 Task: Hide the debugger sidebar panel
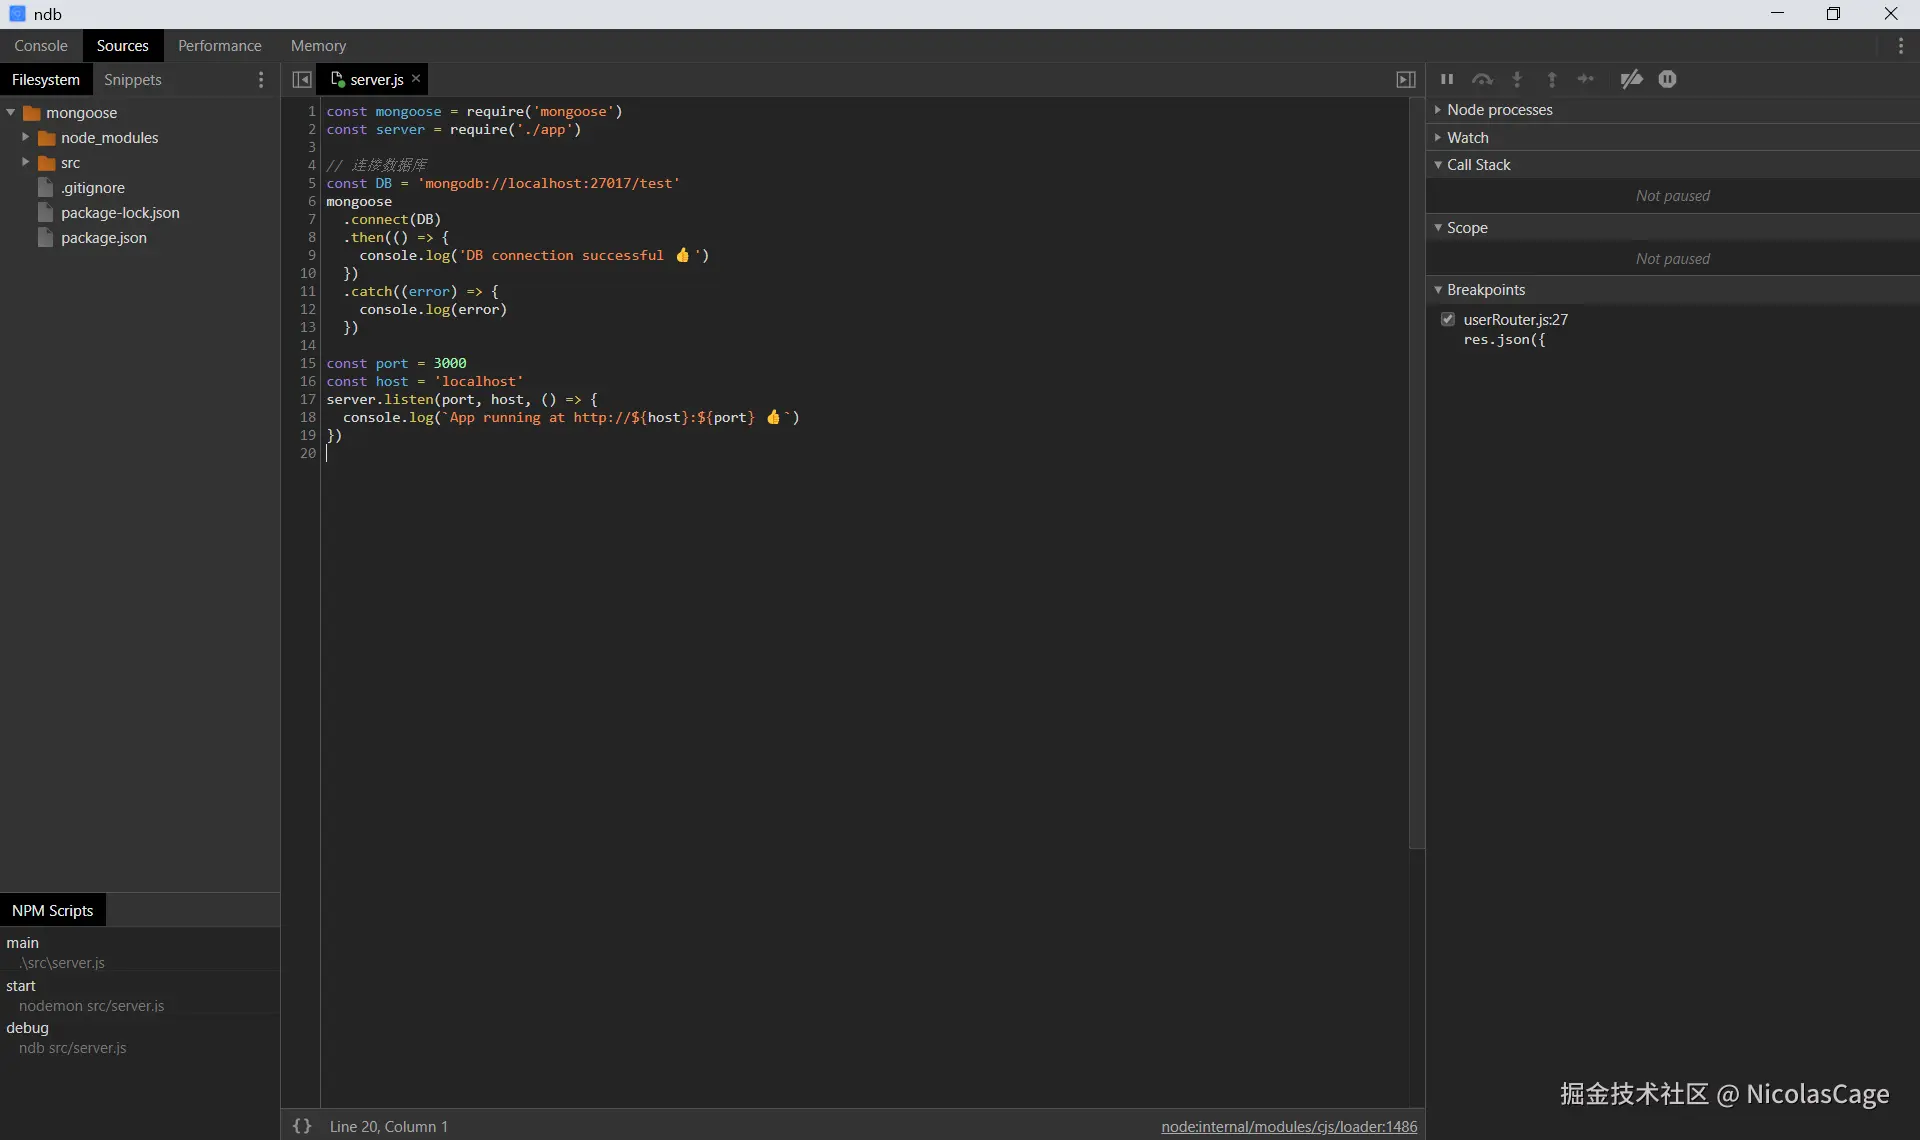[x=1405, y=79]
